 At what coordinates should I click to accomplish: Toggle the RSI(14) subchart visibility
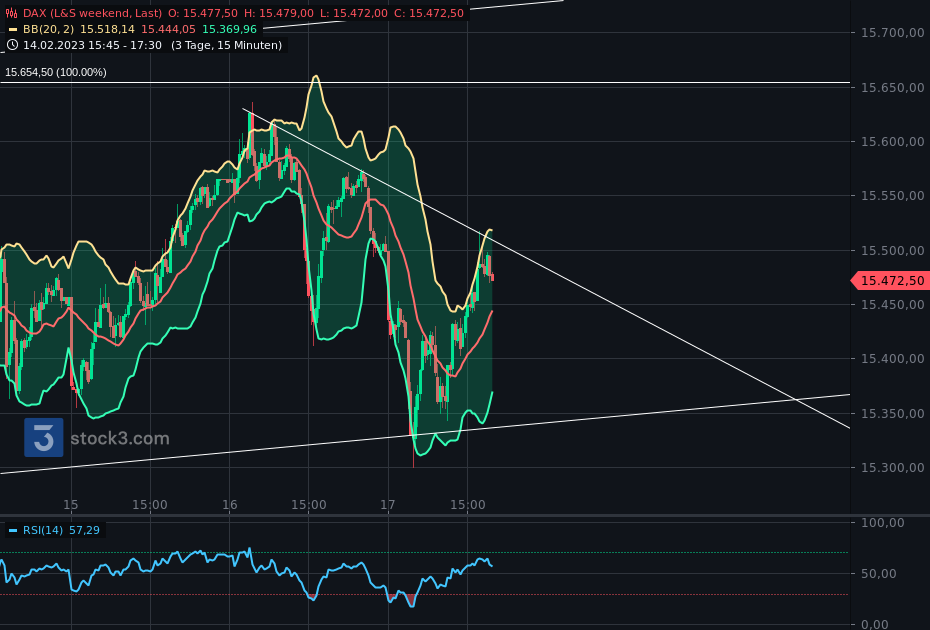click(x=12, y=530)
